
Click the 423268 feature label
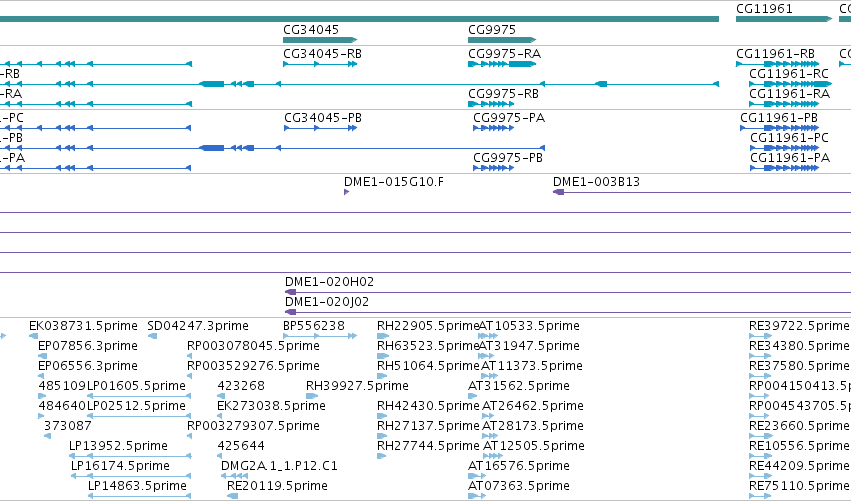tap(241, 386)
